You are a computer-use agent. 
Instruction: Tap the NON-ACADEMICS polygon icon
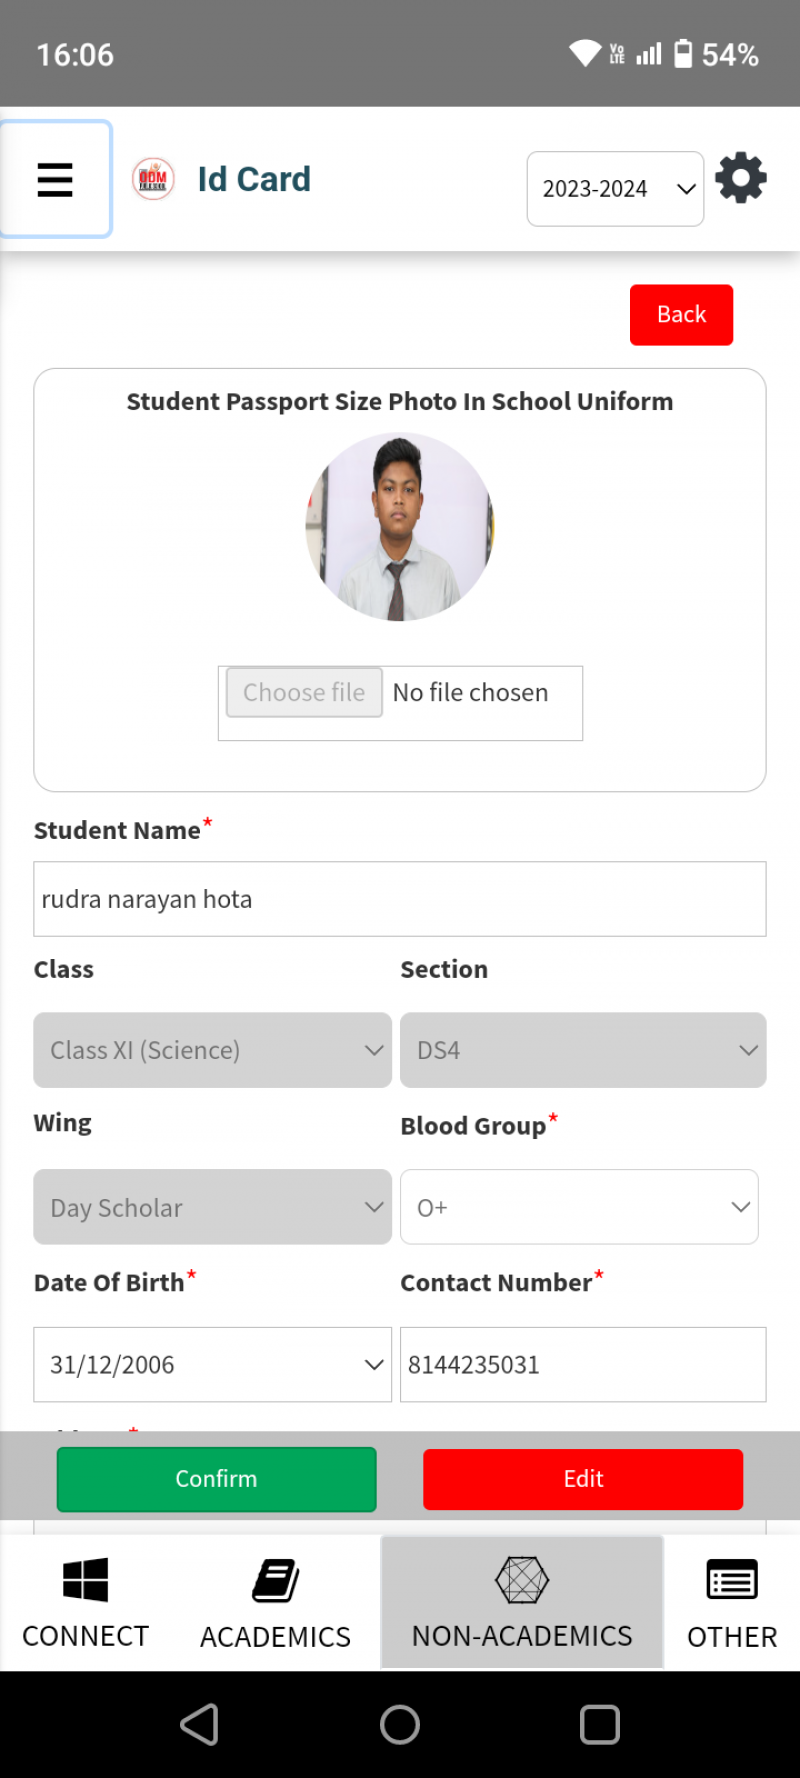coord(522,1580)
